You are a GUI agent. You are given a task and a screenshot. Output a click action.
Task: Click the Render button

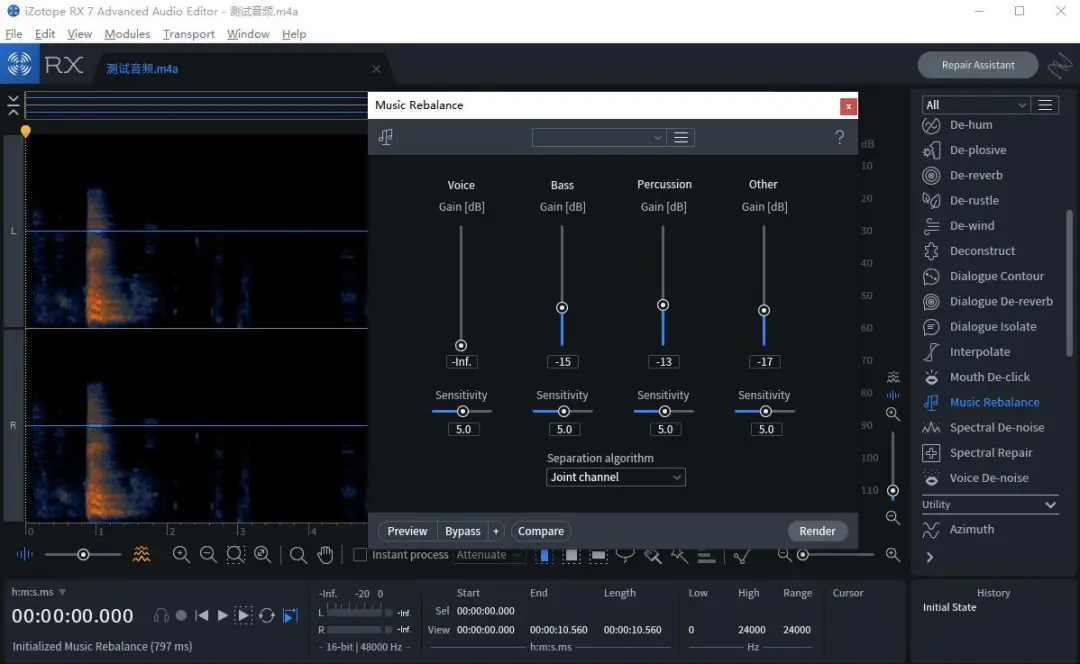pyautogui.click(x=817, y=531)
